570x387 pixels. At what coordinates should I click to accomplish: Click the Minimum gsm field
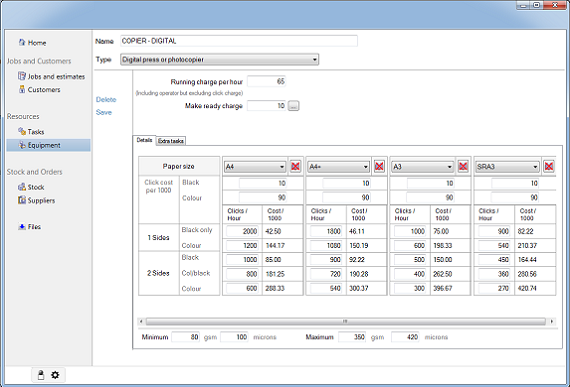coord(185,337)
